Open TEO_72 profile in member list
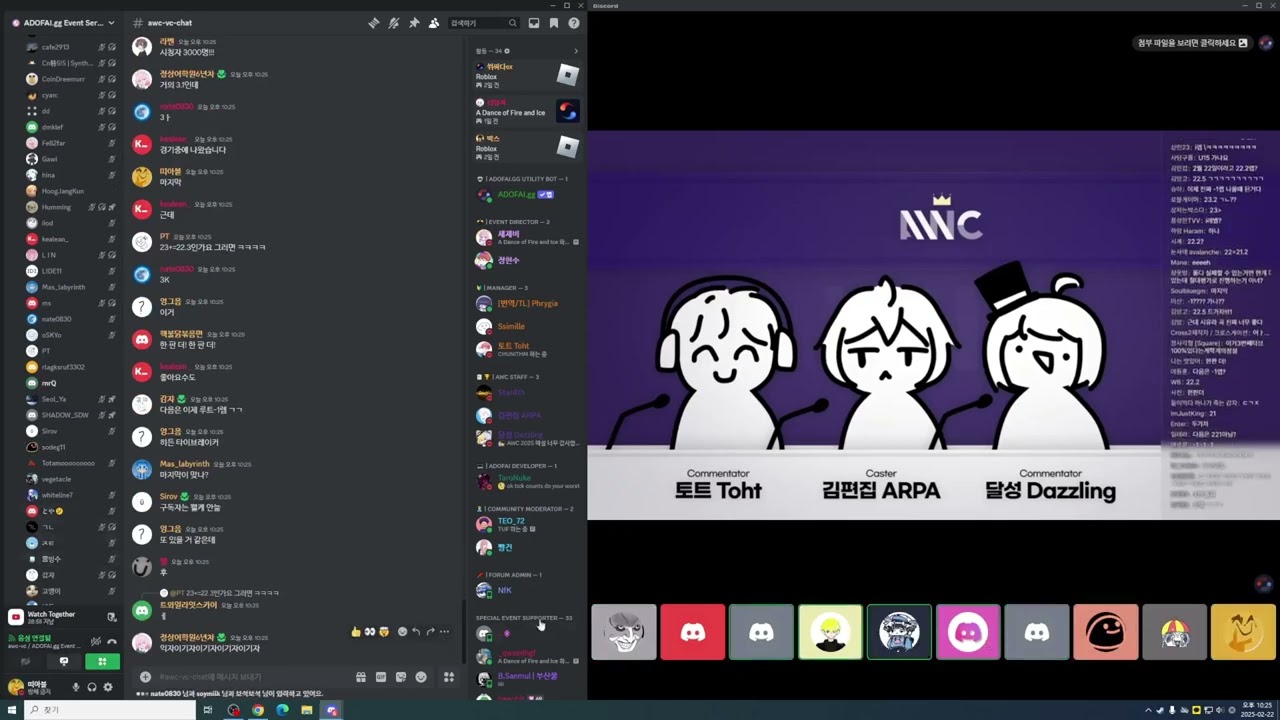Viewport: 1280px width, 720px height. [x=527, y=524]
